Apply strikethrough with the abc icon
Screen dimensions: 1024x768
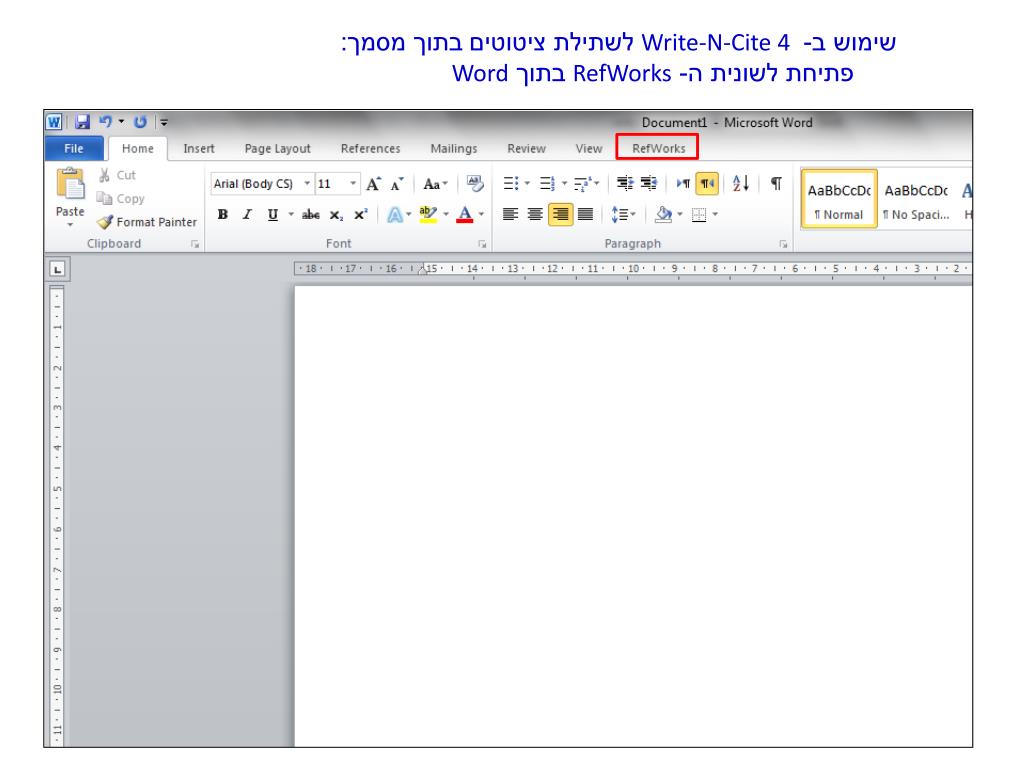[x=311, y=214]
